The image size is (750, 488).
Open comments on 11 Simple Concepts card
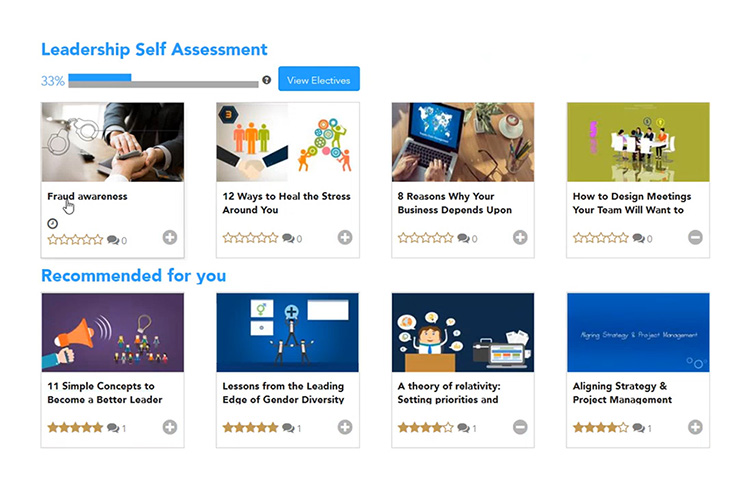pyautogui.click(x=117, y=428)
